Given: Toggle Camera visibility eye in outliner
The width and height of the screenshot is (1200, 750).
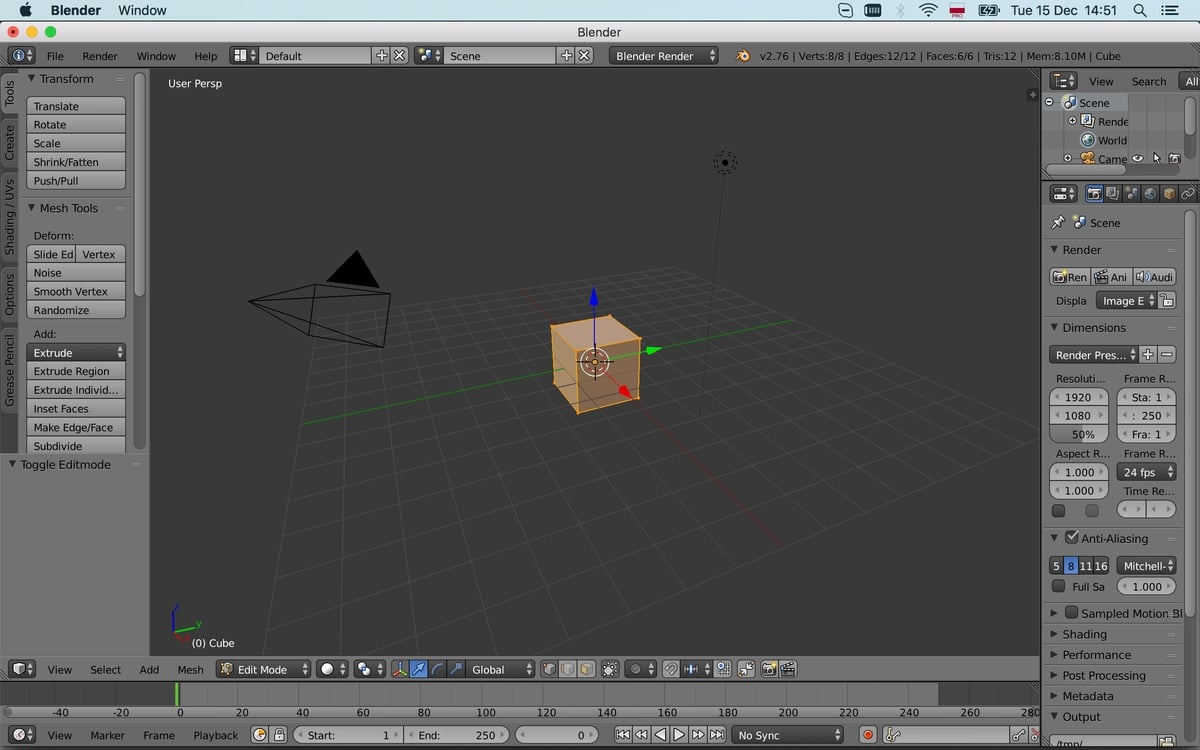Looking at the screenshot, I should pos(1137,158).
